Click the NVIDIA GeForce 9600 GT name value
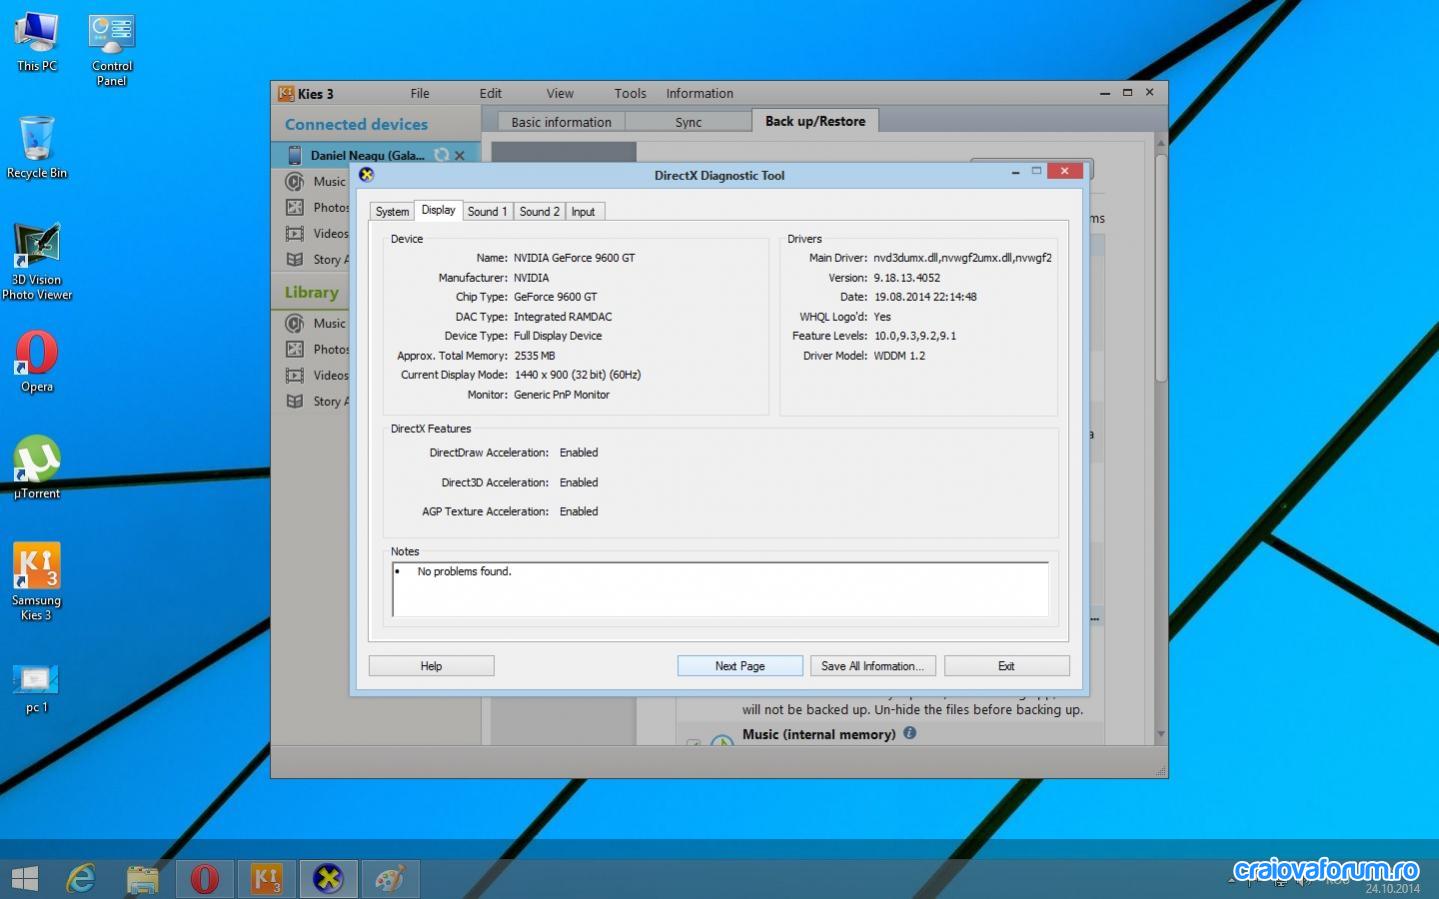This screenshot has height=899, width=1439. (574, 258)
